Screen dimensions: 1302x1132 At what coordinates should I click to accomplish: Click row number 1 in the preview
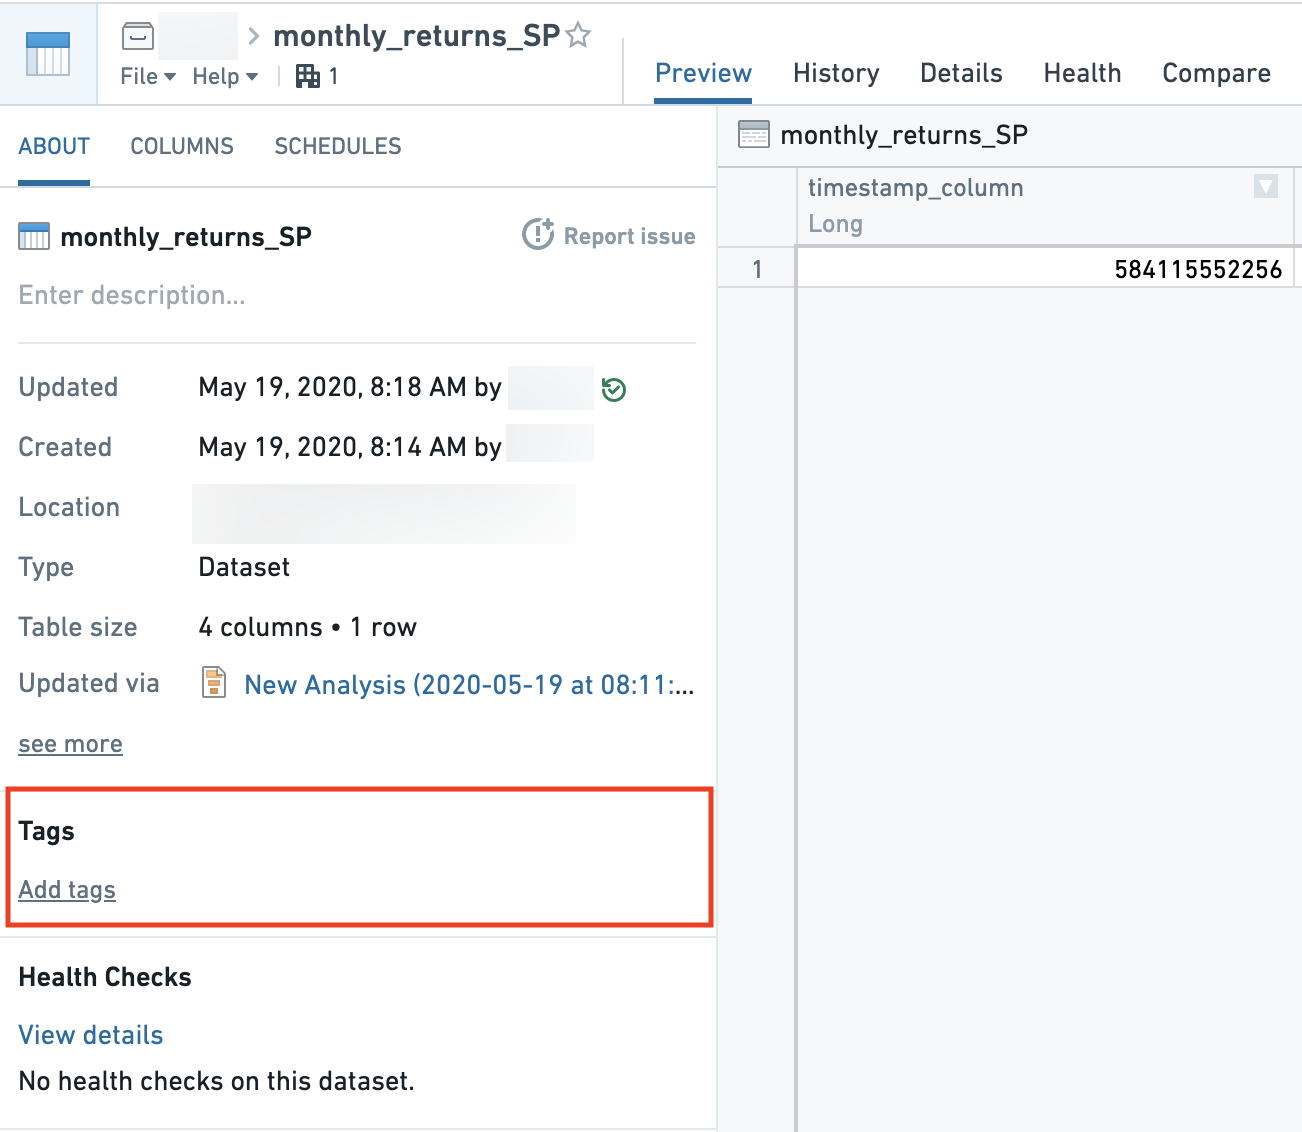pos(757,269)
